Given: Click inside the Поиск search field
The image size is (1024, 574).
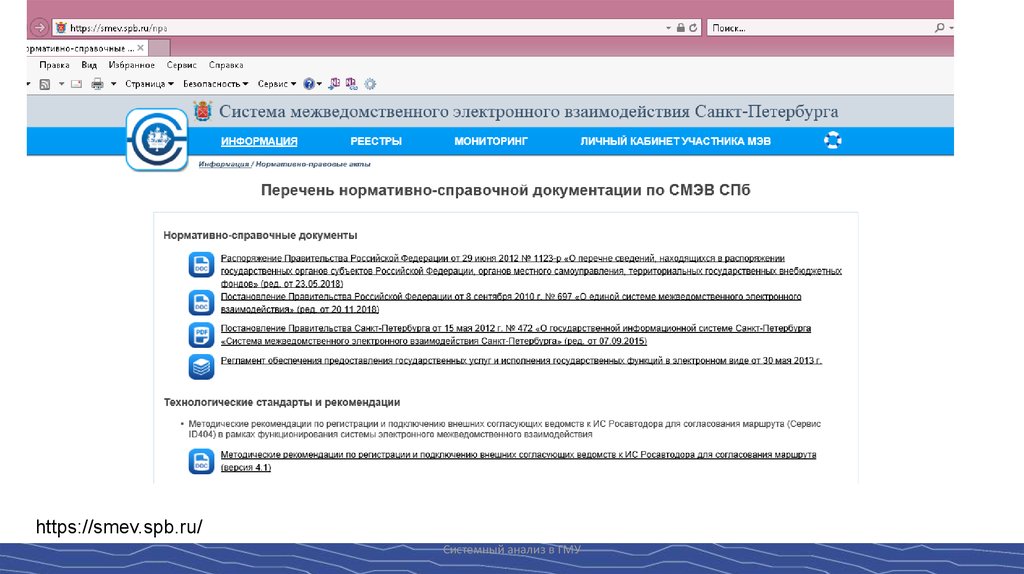Looking at the screenshot, I should (810, 28).
